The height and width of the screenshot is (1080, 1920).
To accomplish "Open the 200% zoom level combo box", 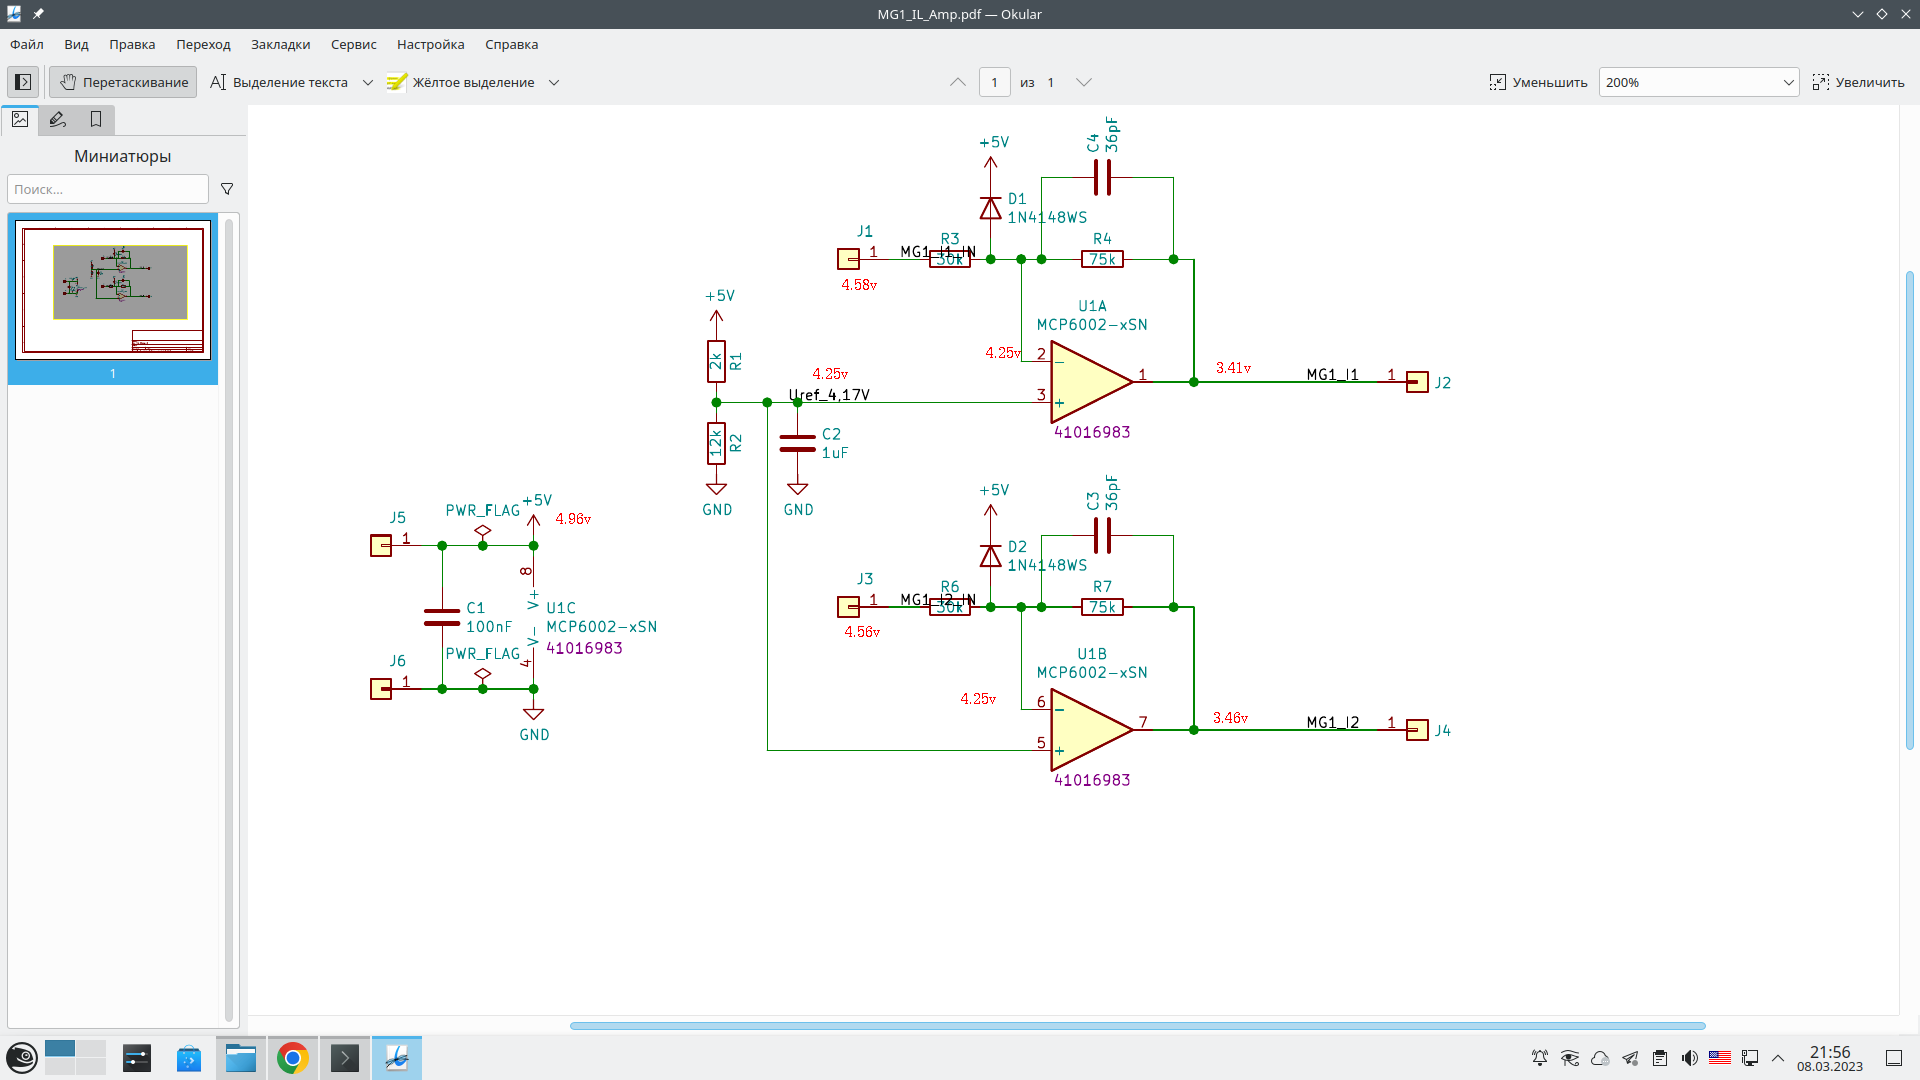I will click(x=1698, y=82).
